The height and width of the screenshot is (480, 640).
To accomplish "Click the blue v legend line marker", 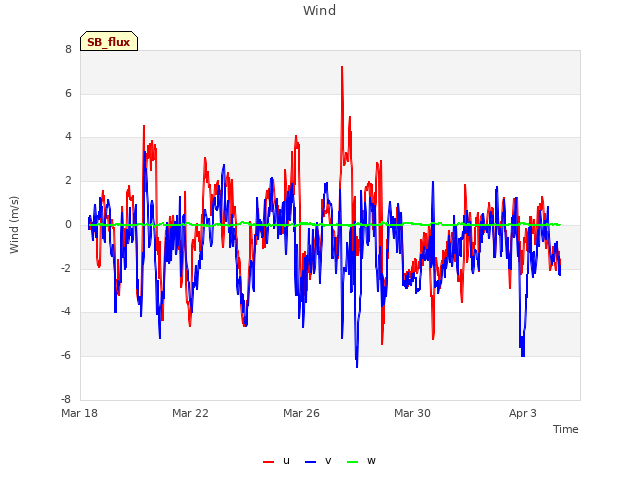I will tap(311, 462).
